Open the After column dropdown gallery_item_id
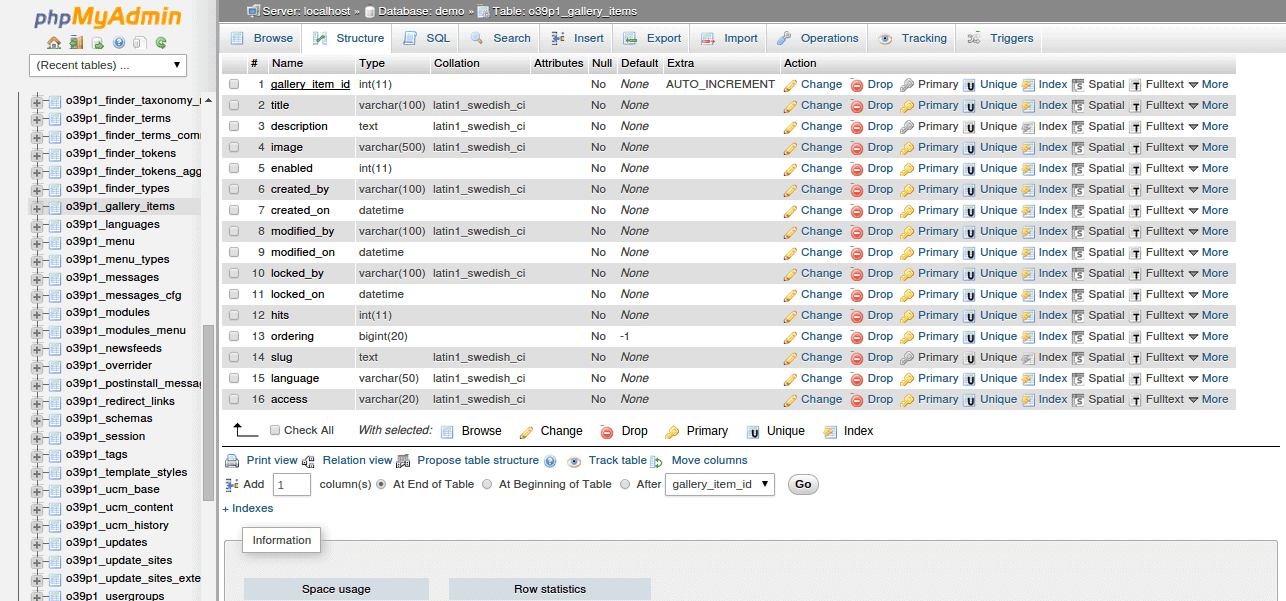The width and height of the screenshot is (1286, 601). [720, 484]
